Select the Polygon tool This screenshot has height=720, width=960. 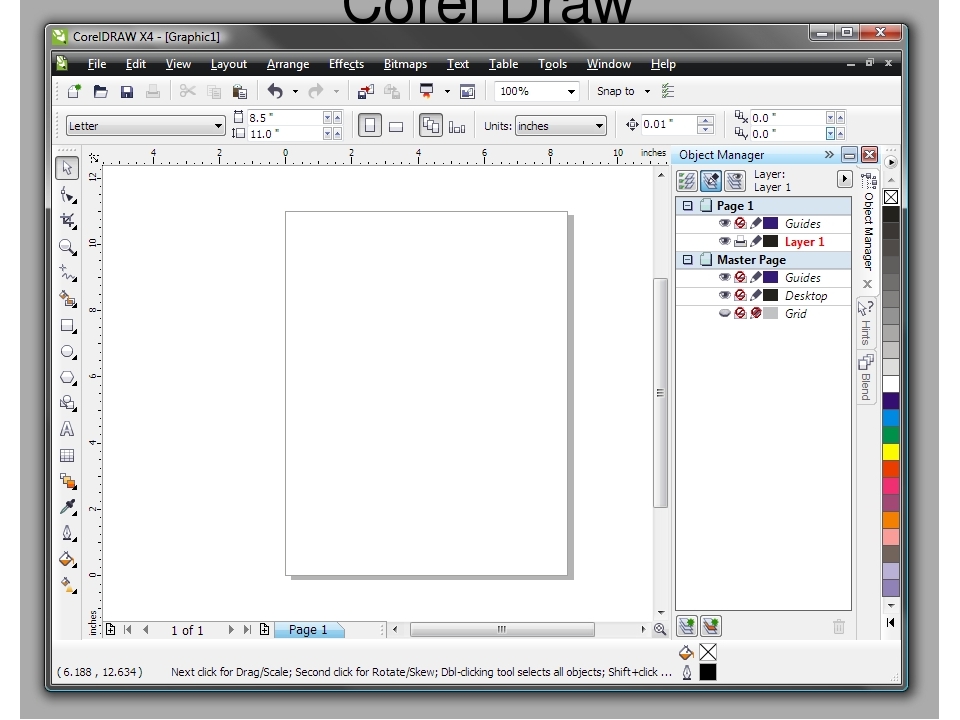click(67, 378)
